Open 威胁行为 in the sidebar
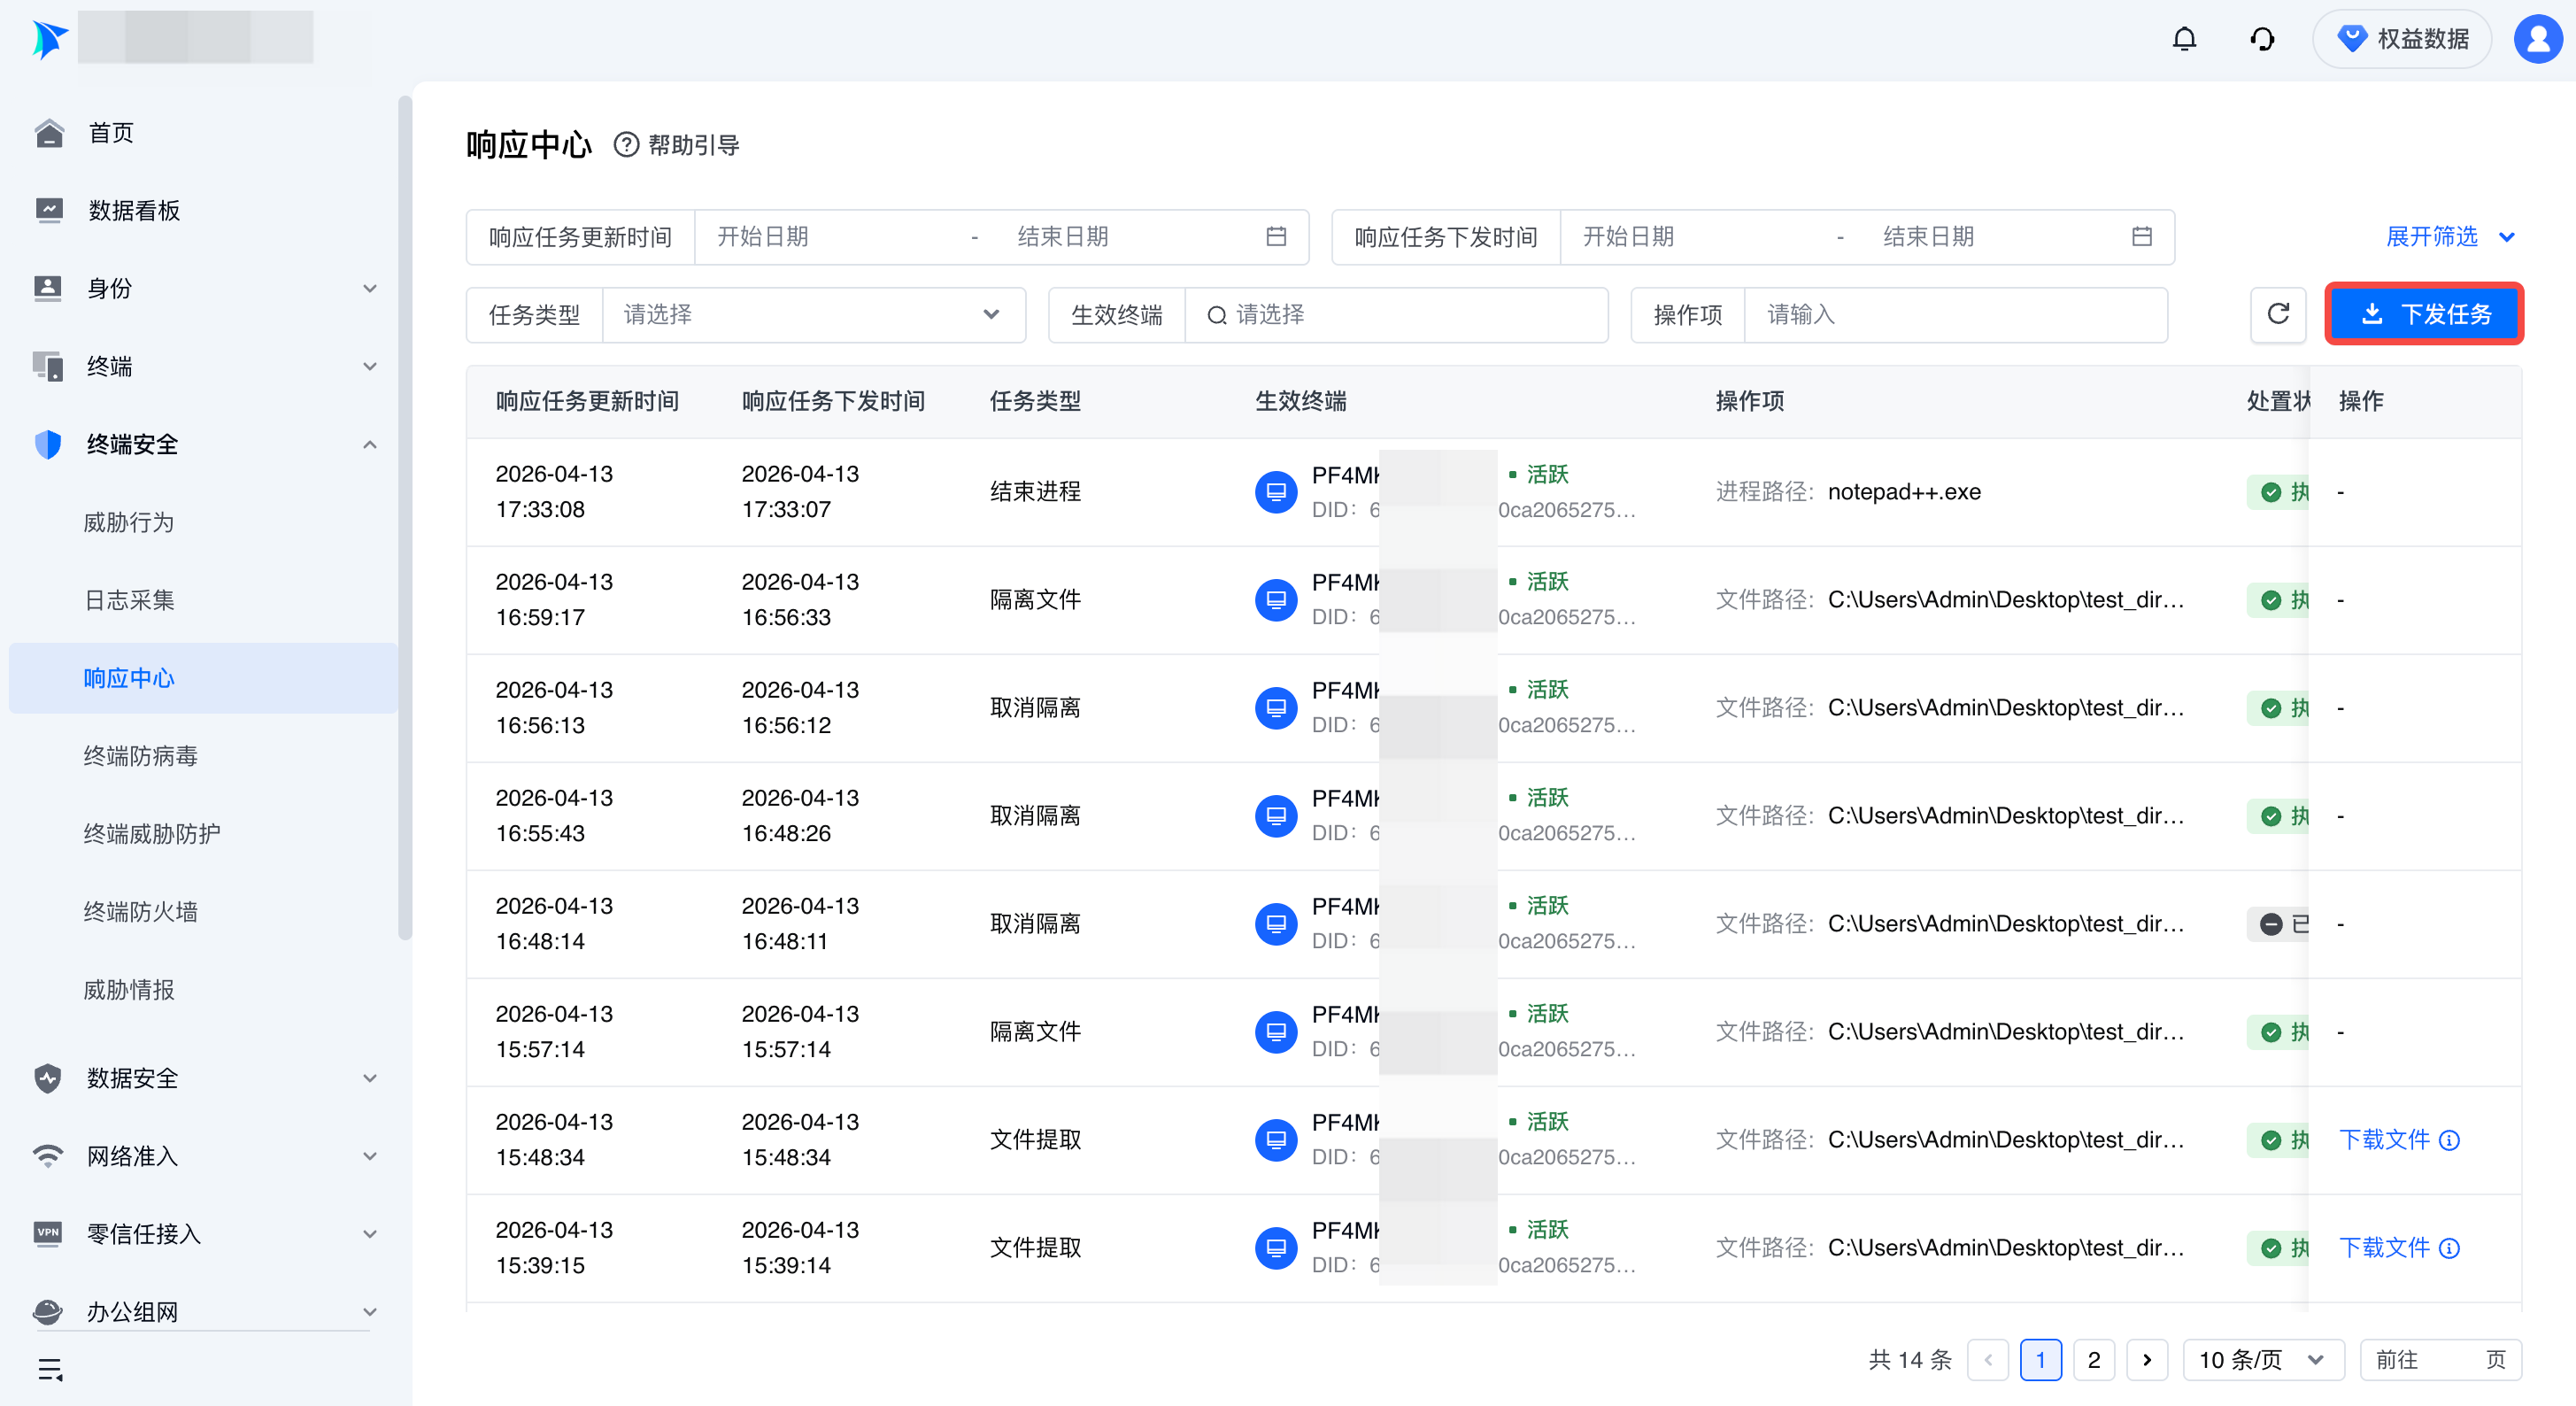Viewport: 2576px width, 1406px height. coord(129,523)
